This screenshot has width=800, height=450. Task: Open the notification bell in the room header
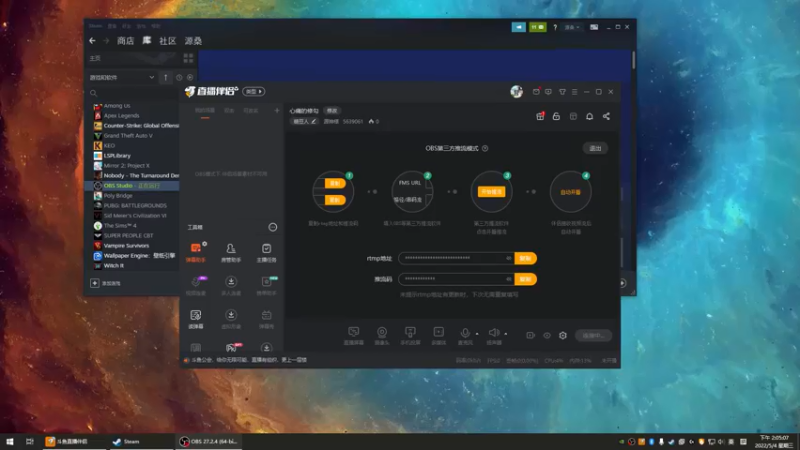589,116
